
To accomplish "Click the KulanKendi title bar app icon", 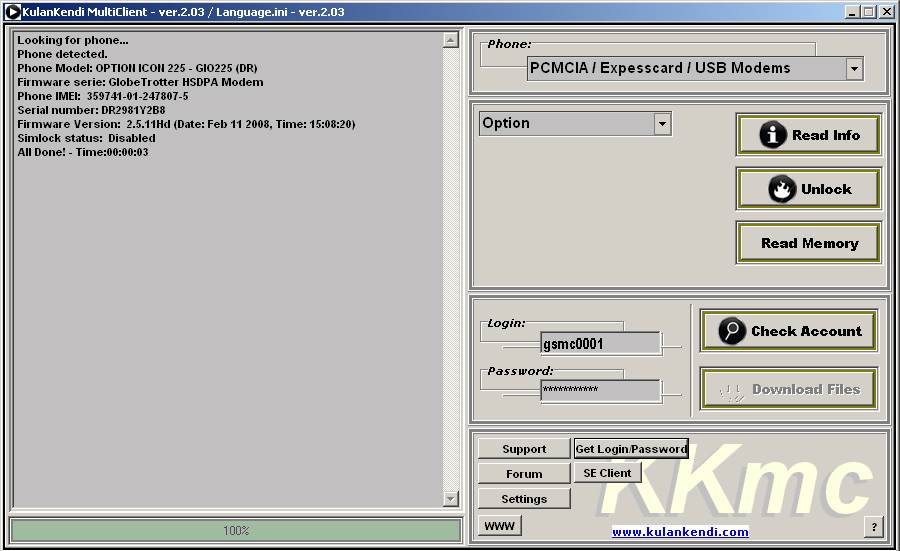I will pyautogui.click(x=13, y=11).
